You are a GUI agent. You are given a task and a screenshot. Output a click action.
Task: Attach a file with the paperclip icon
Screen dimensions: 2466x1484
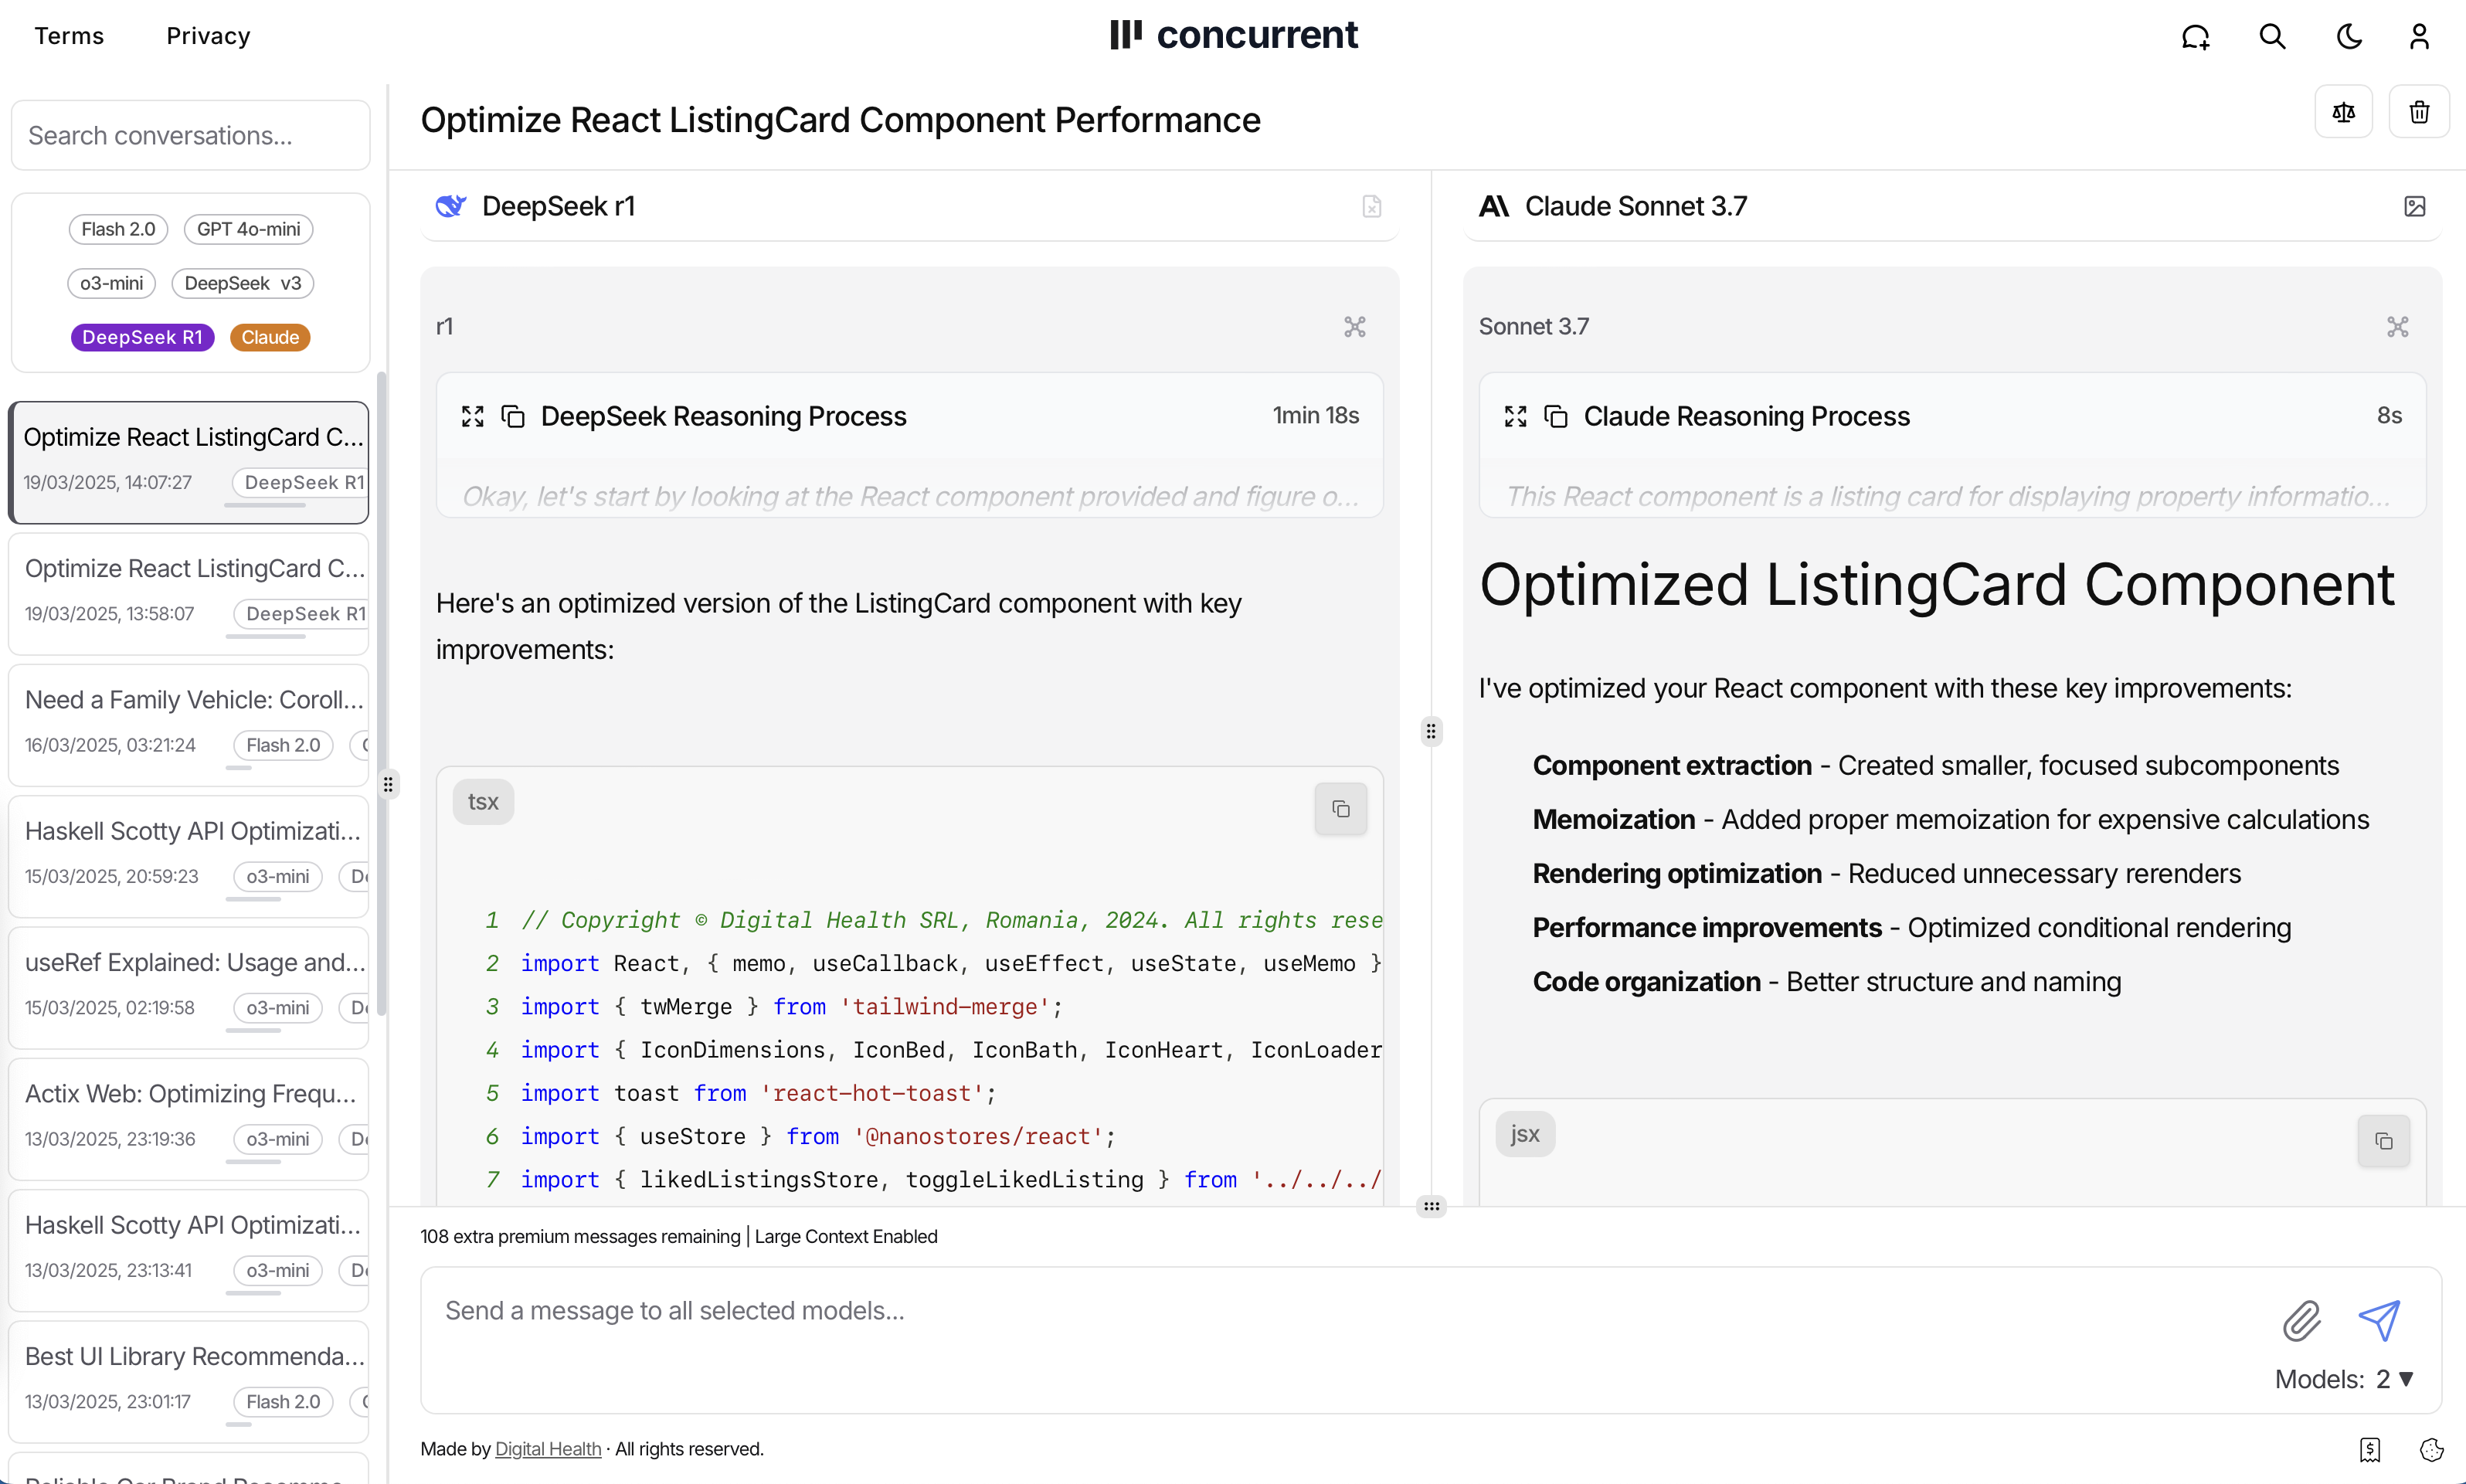click(x=2301, y=1321)
